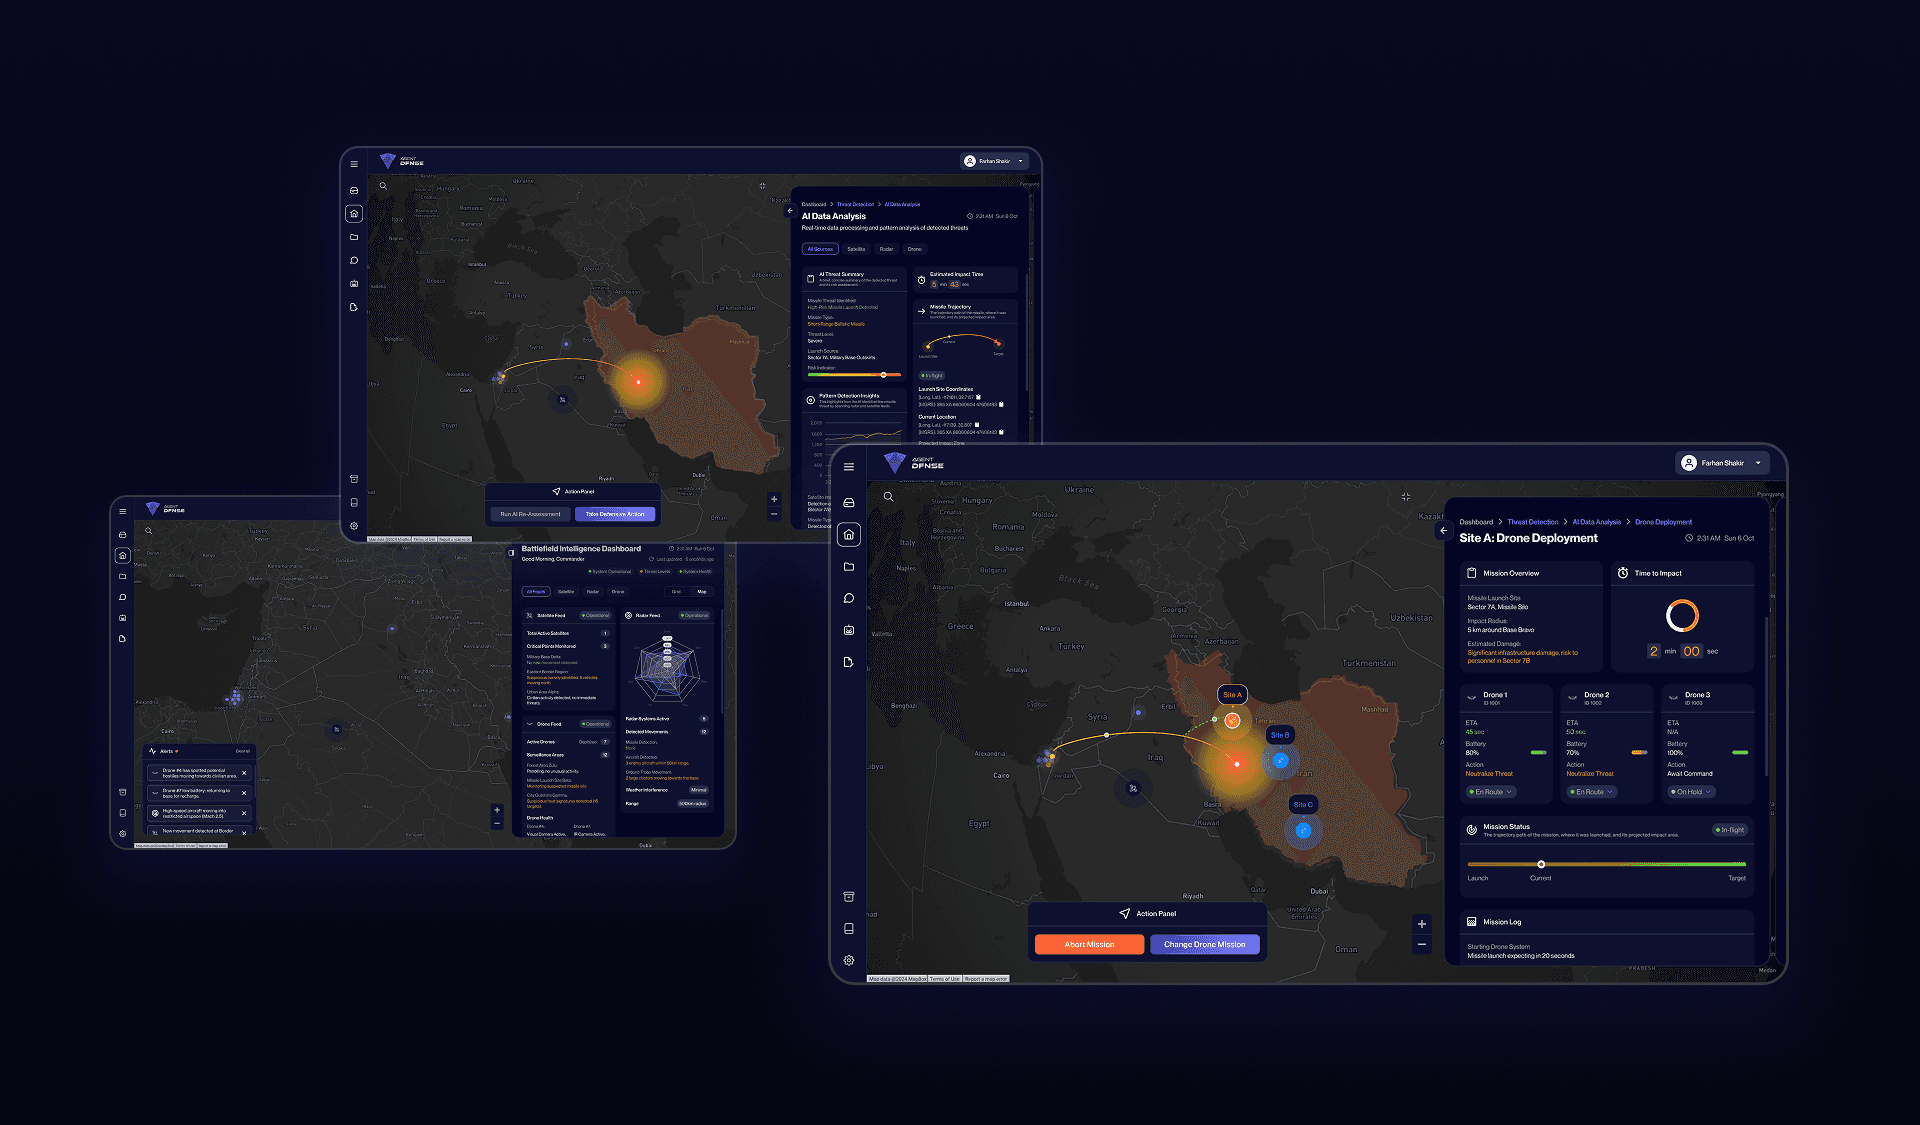Select the Radar tab in AI Data Analysis

click(x=886, y=249)
